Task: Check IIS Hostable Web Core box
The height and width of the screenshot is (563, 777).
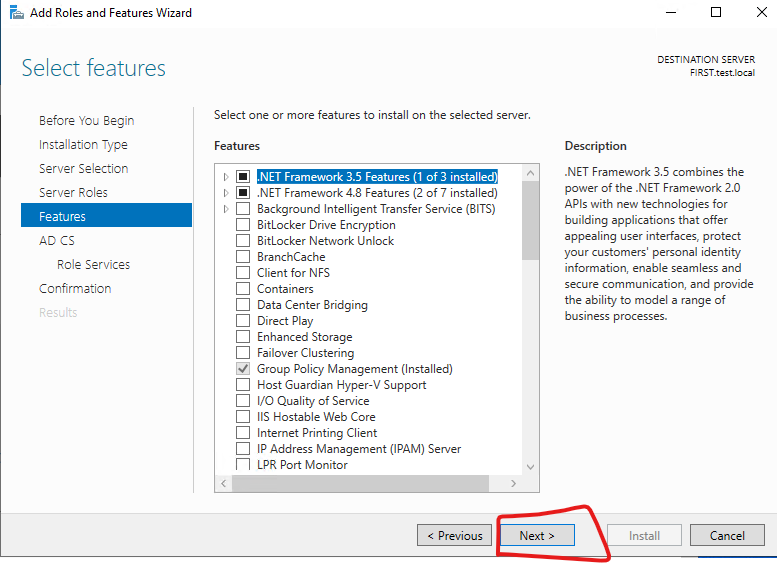Action: [x=243, y=416]
